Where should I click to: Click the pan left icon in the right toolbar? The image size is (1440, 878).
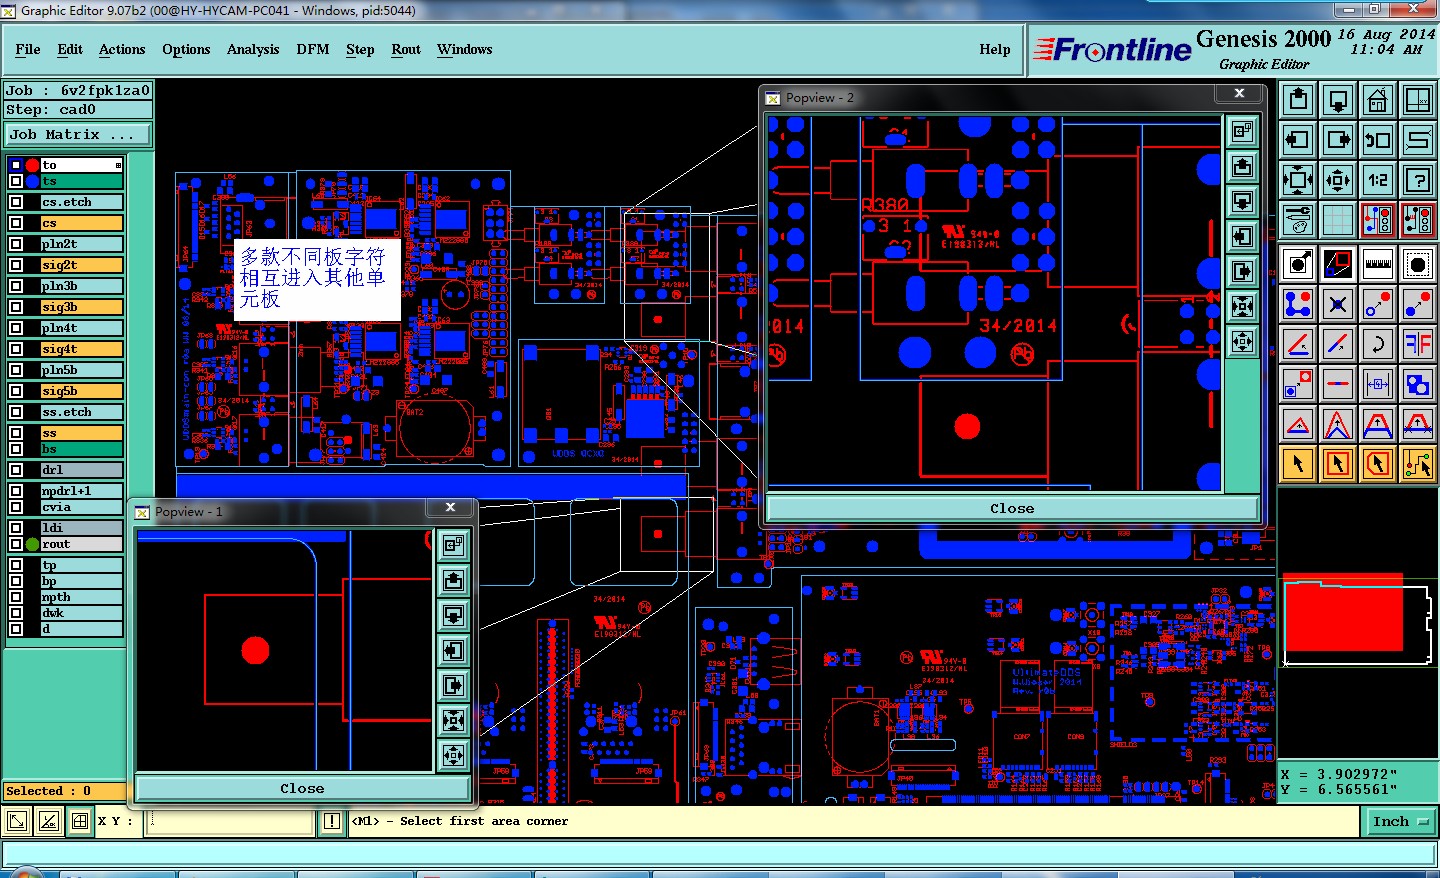1298,140
